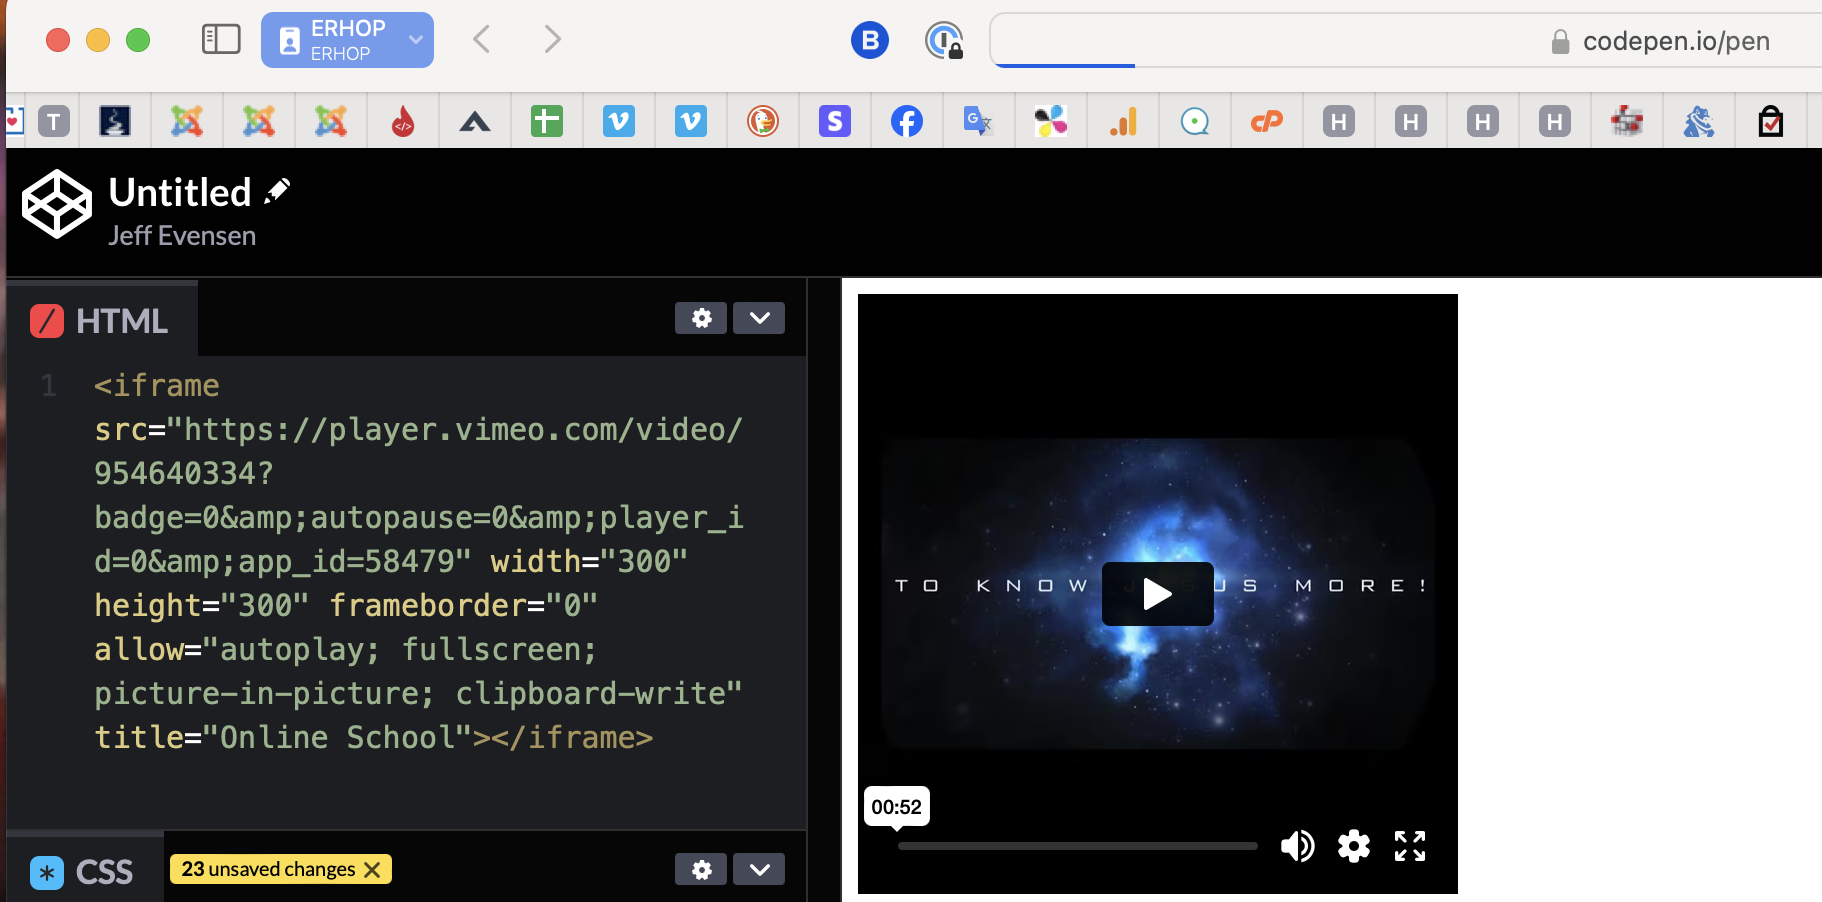
Task: Go forward to the next page
Action: (x=552, y=40)
